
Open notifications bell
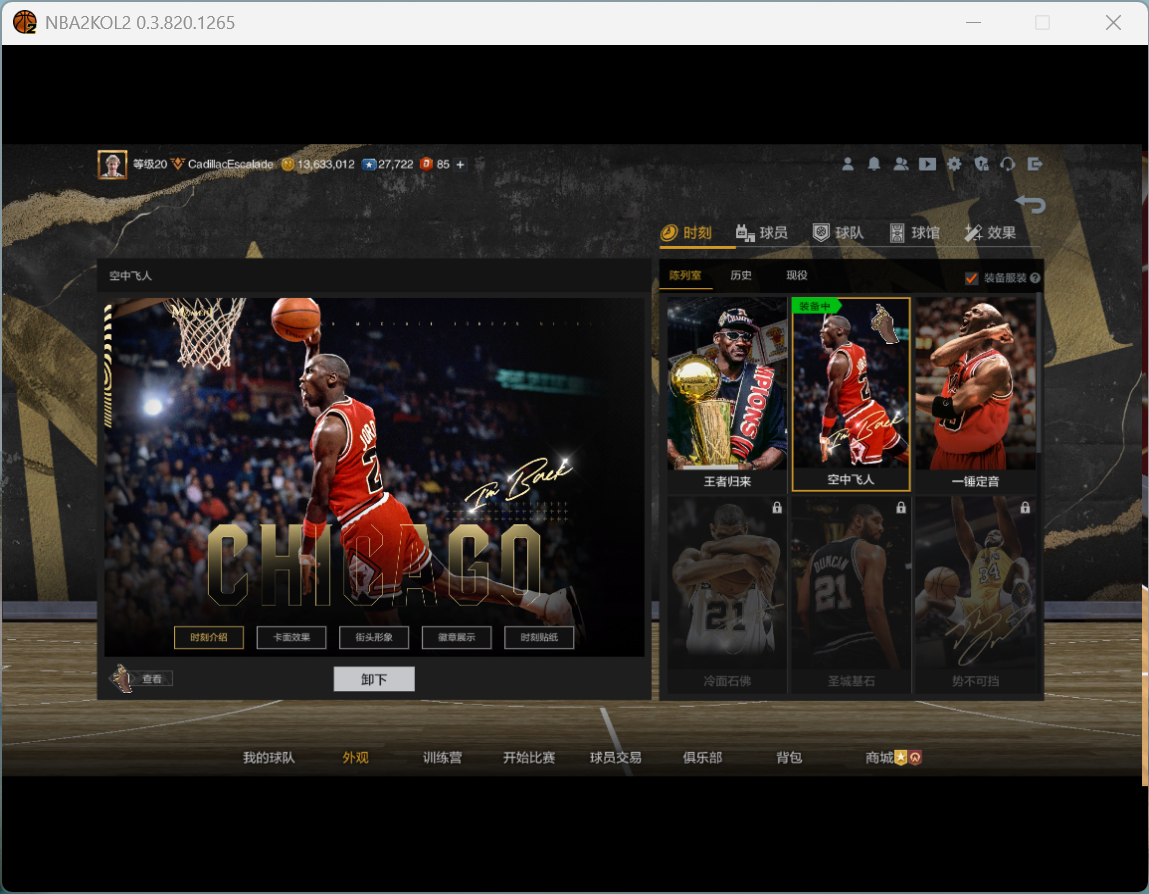874,164
